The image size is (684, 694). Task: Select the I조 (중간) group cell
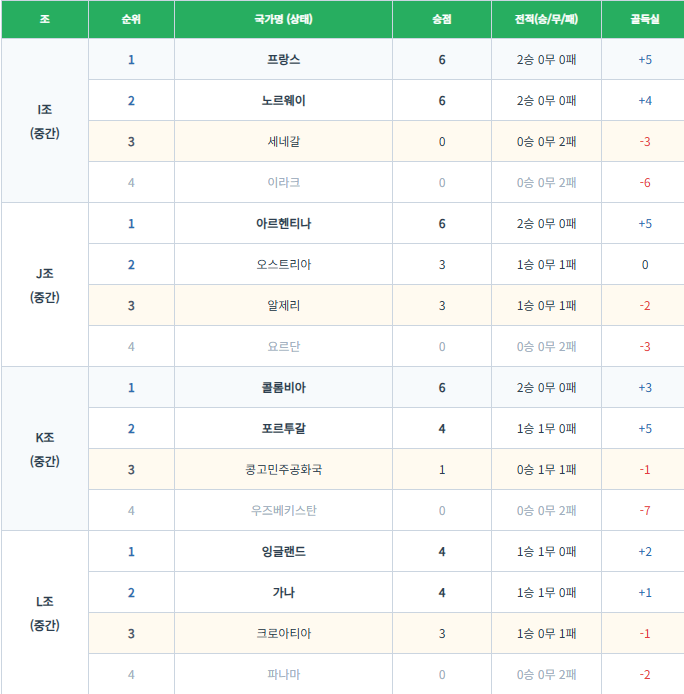click(45, 121)
